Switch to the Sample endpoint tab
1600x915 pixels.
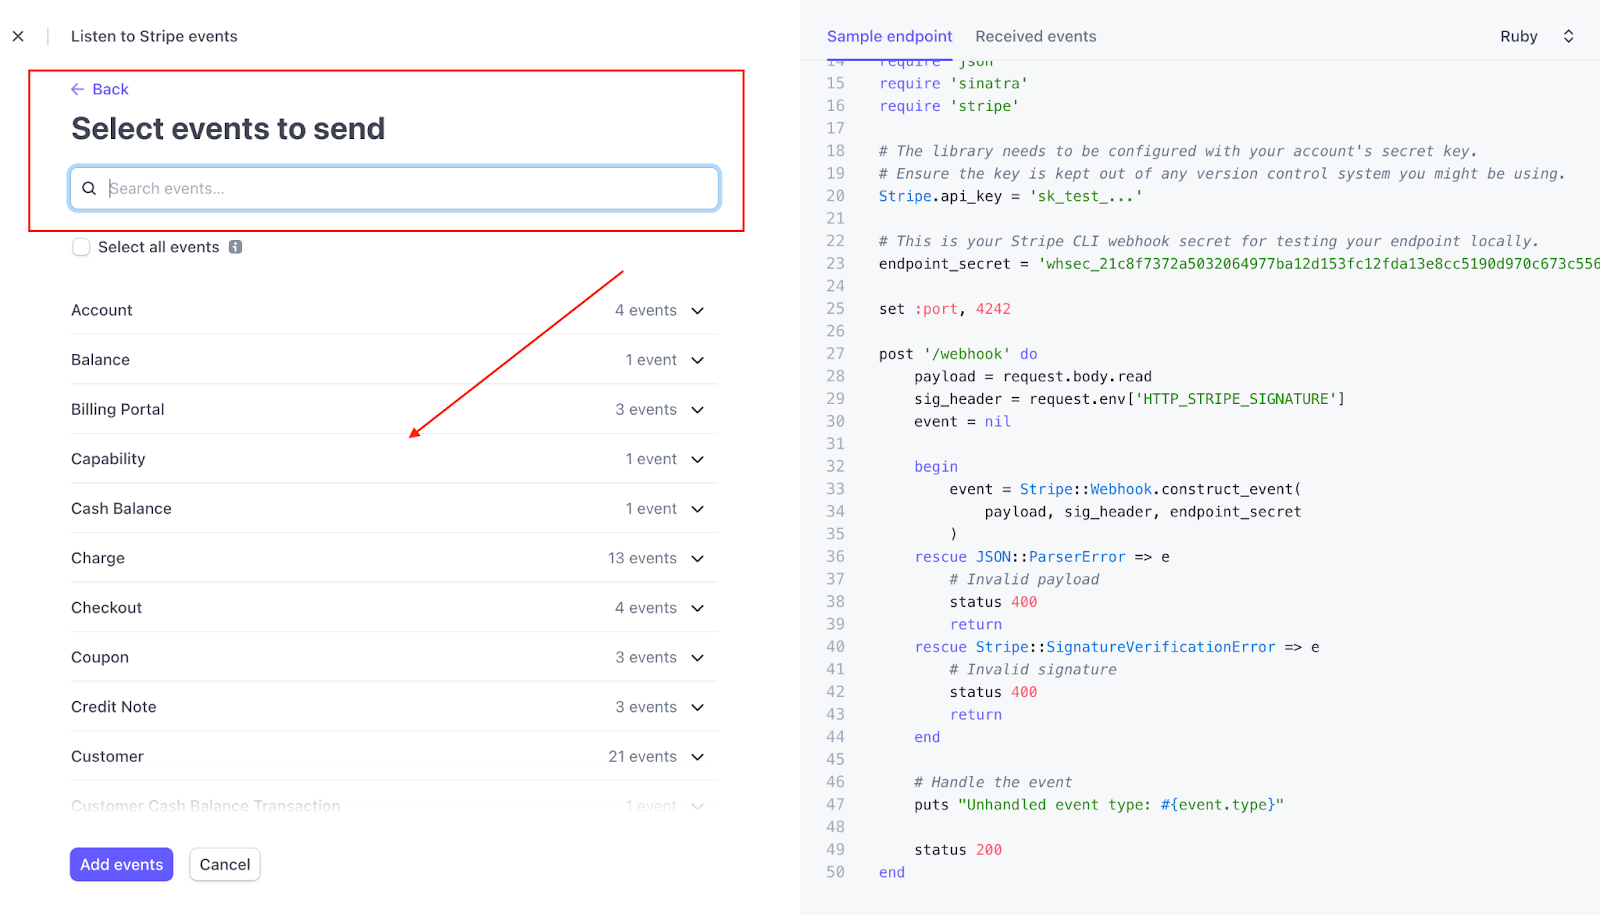889,36
